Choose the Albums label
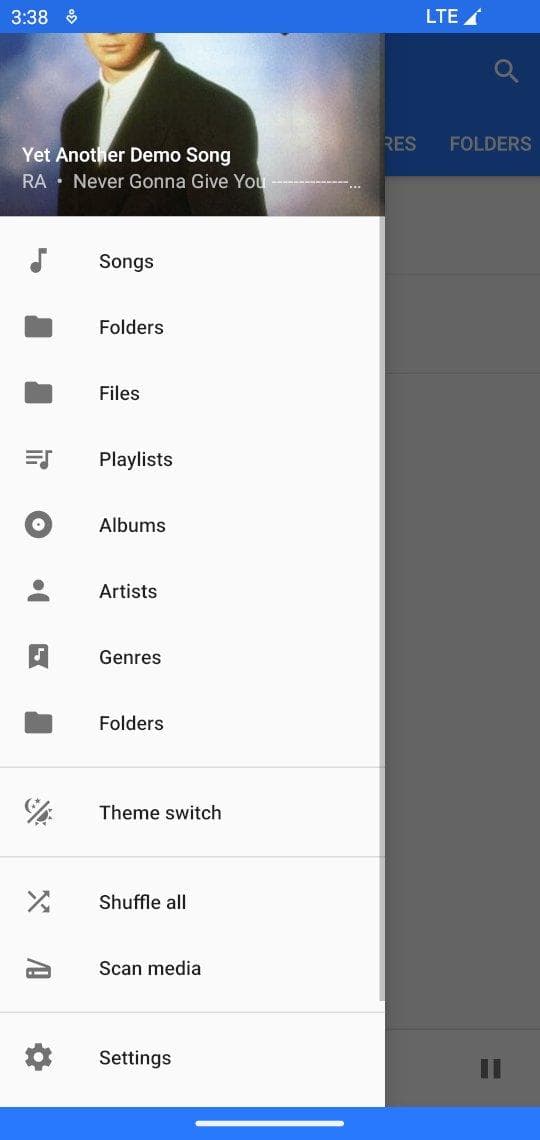The height and width of the screenshot is (1140, 540). coord(132,525)
